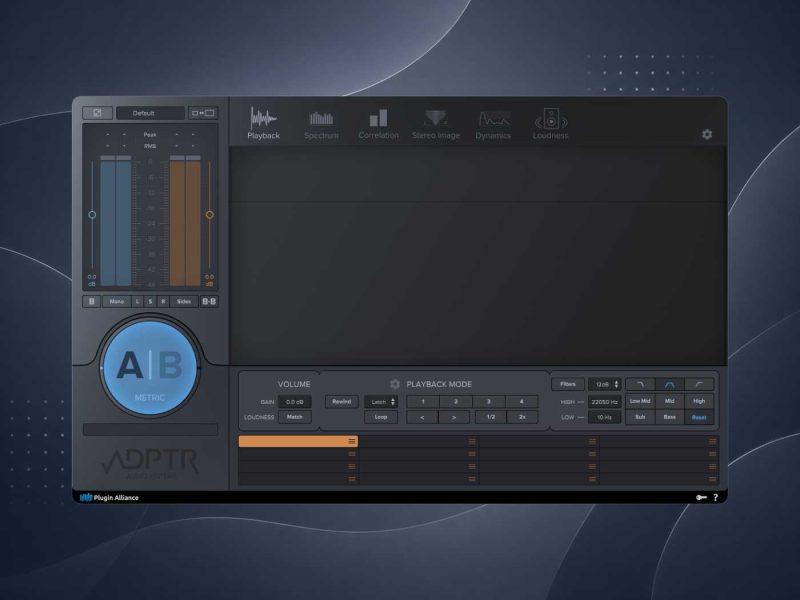The height and width of the screenshot is (600, 800).
Task: Click the icon button left of the Default preset
Action: coord(97,113)
